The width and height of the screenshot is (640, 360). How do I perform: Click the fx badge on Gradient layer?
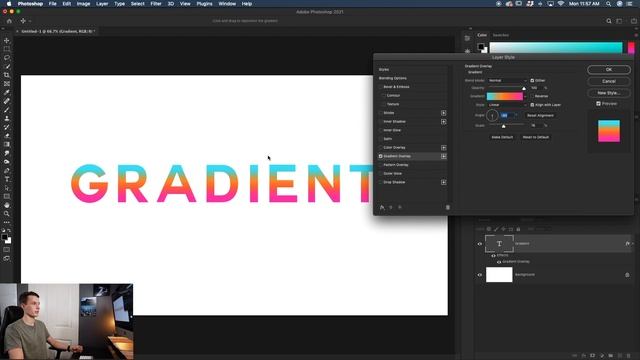pyautogui.click(x=627, y=244)
